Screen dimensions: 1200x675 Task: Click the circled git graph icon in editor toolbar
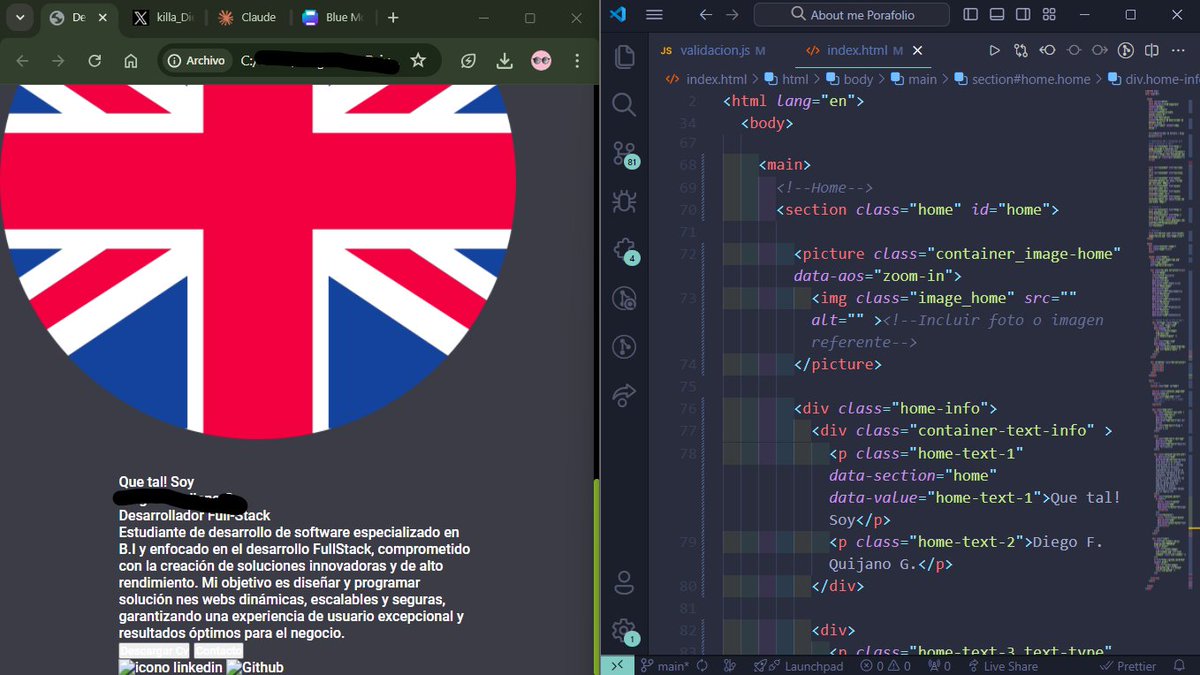point(1125,50)
